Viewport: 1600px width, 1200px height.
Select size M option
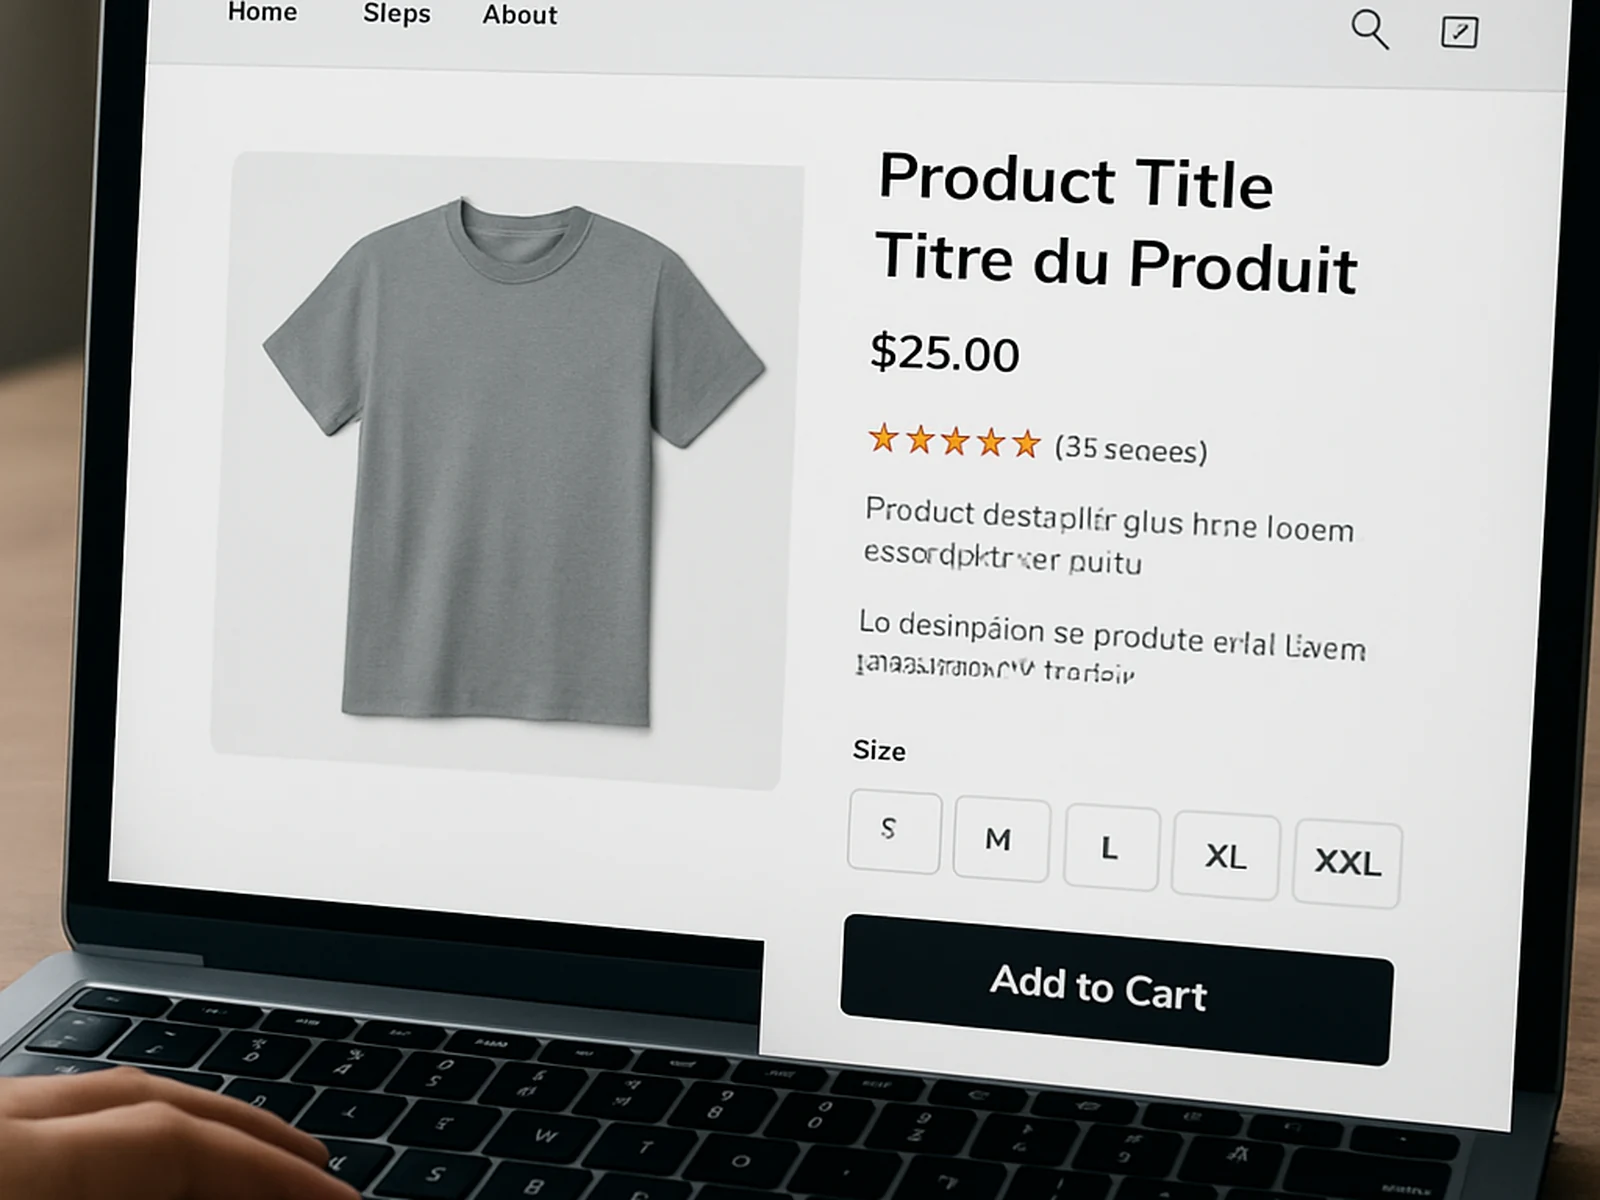[1001, 839]
